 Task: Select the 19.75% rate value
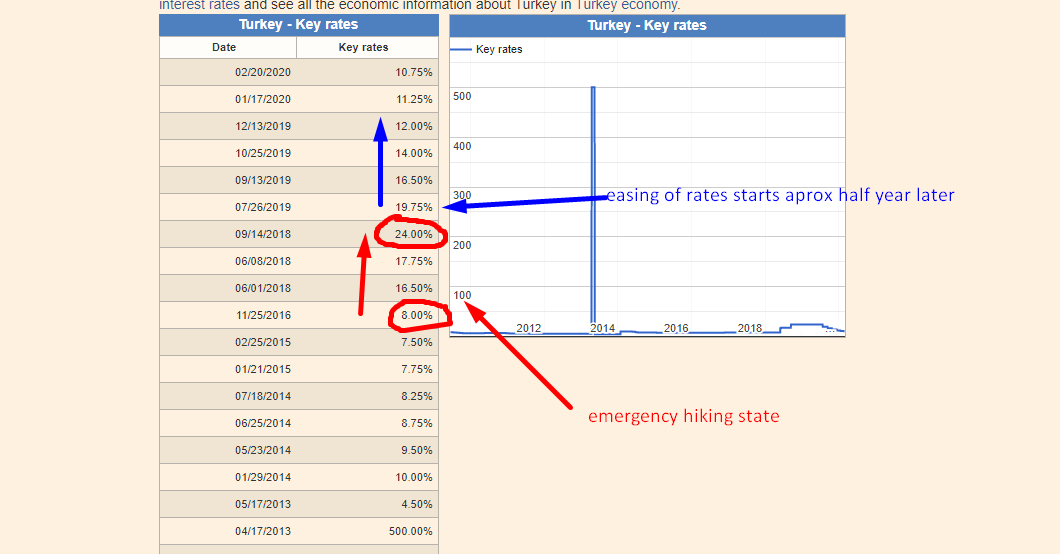pyautogui.click(x=414, y=207)
